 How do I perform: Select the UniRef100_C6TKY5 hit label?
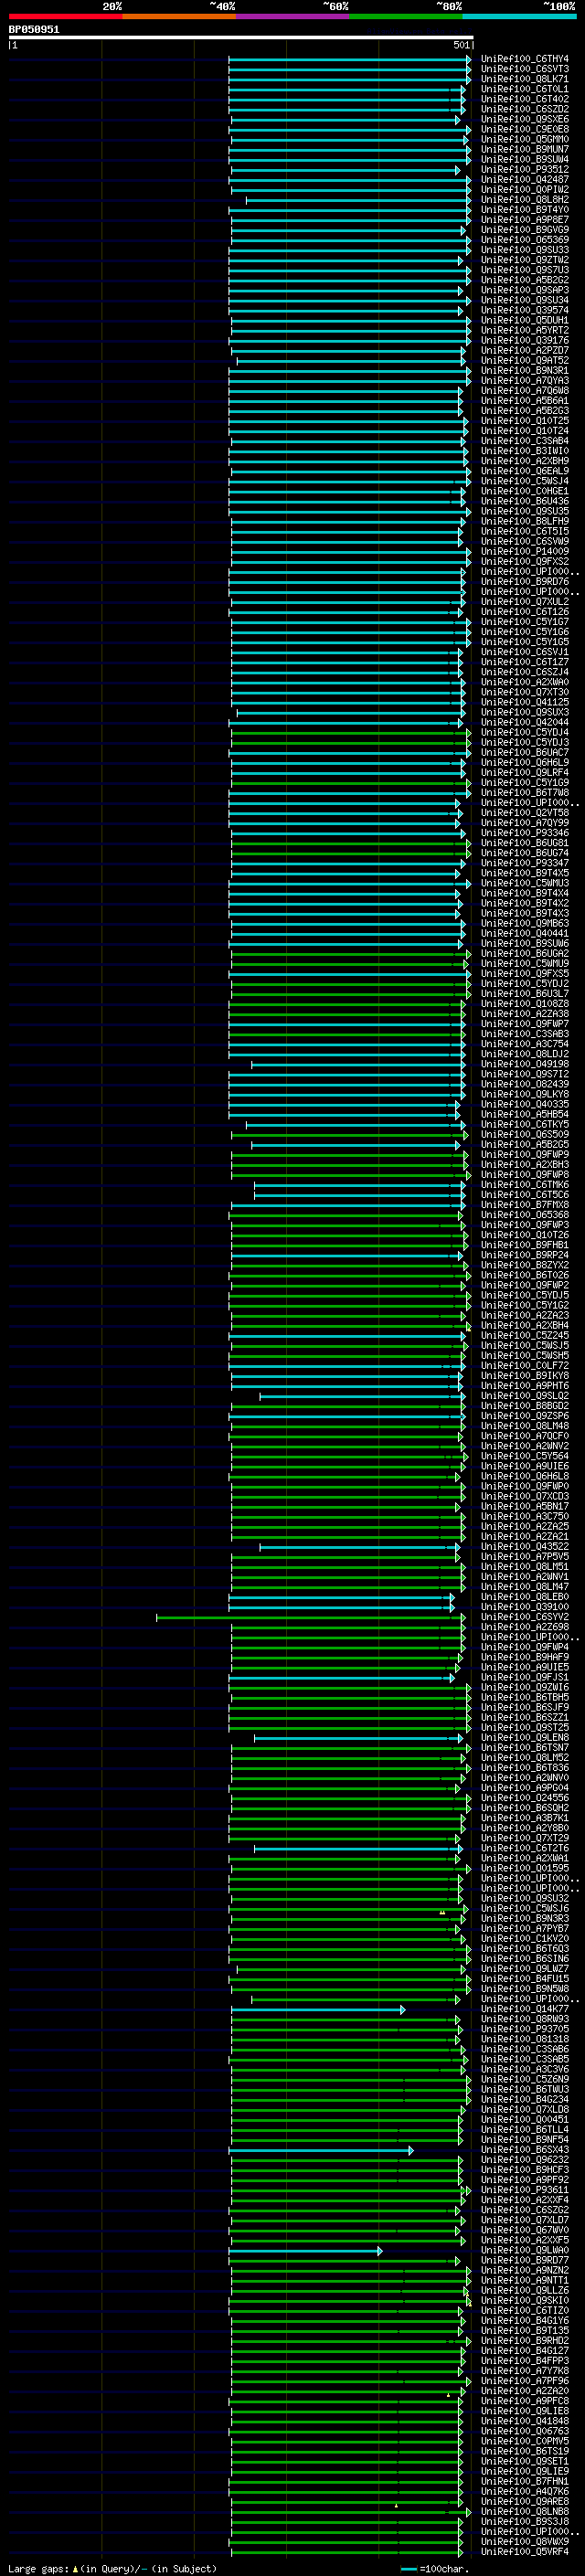pos(524,1125)
